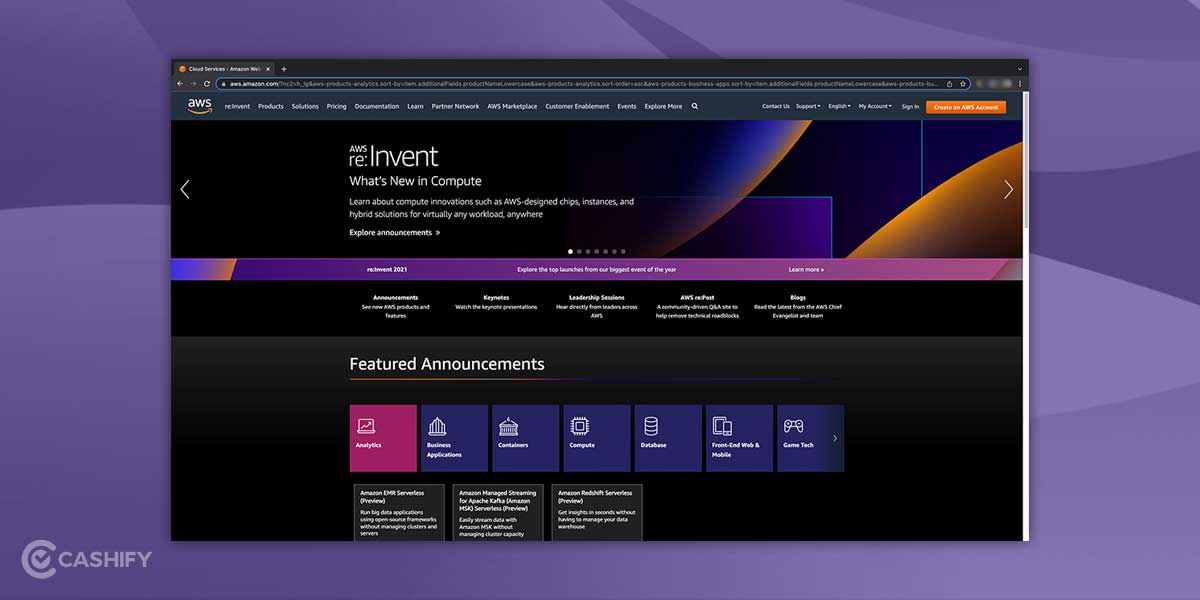Open the Customer Enablement menu
Screen dimensions: 1200x600
tap(577, 106)
